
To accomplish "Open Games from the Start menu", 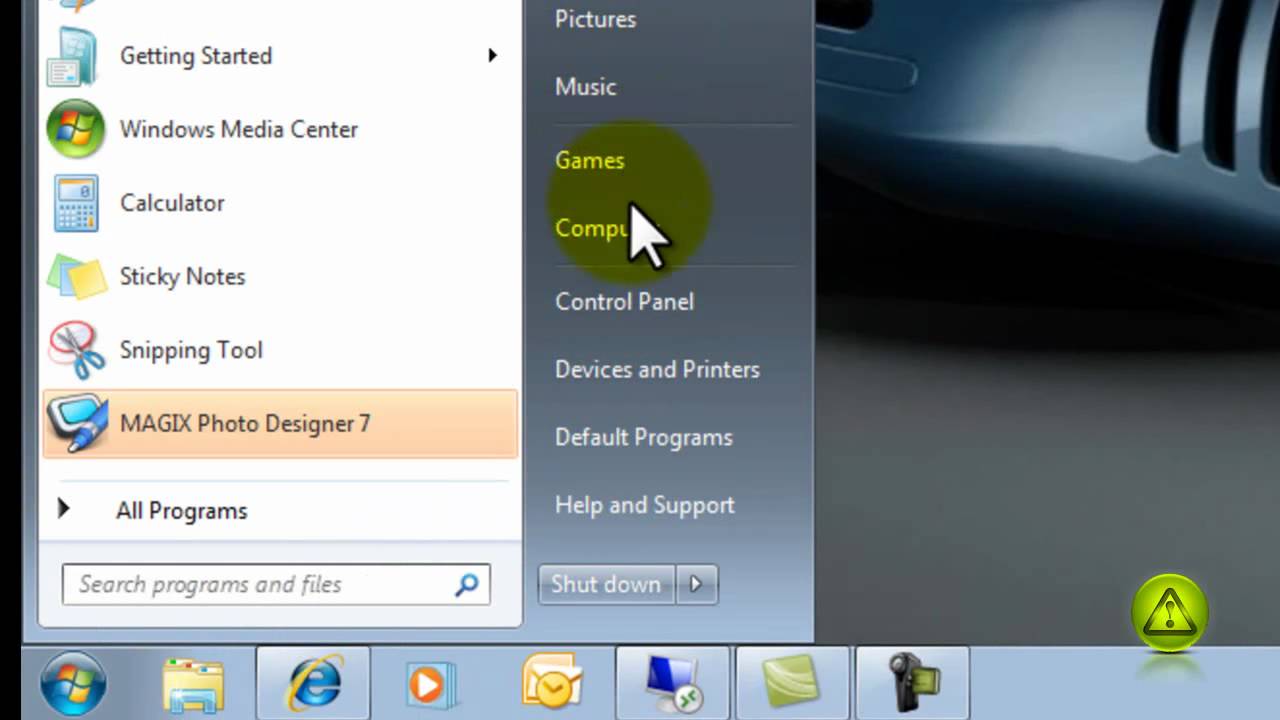I will point(589,161).
